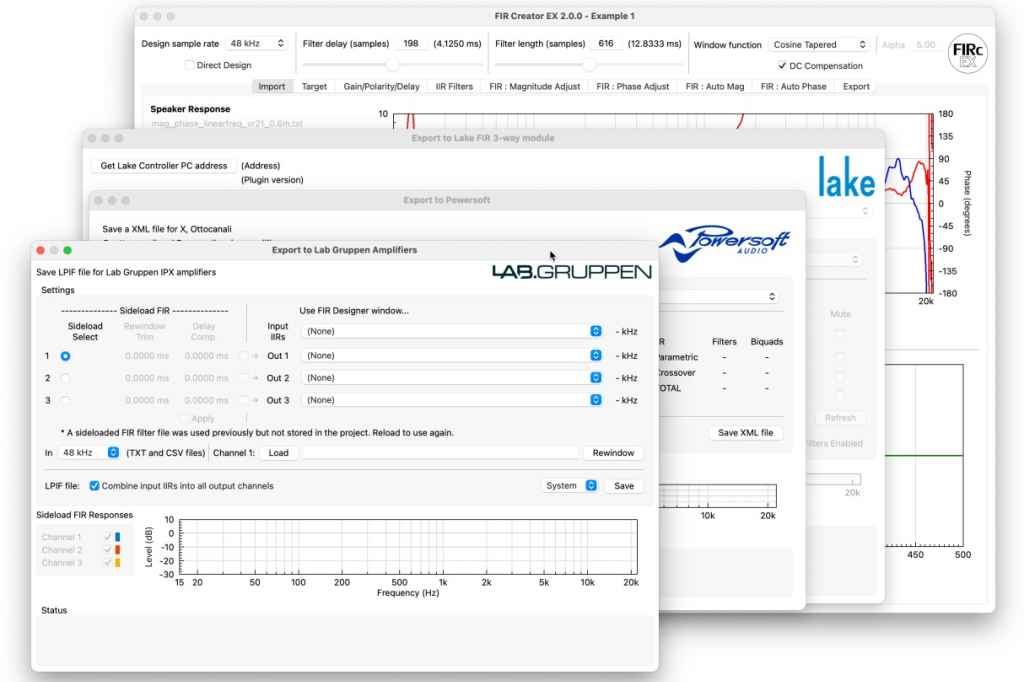The height and width of the screenshot is (682, 1024).
Task: Click the FIRc EX logo icon
Action: tap(967, 54)
